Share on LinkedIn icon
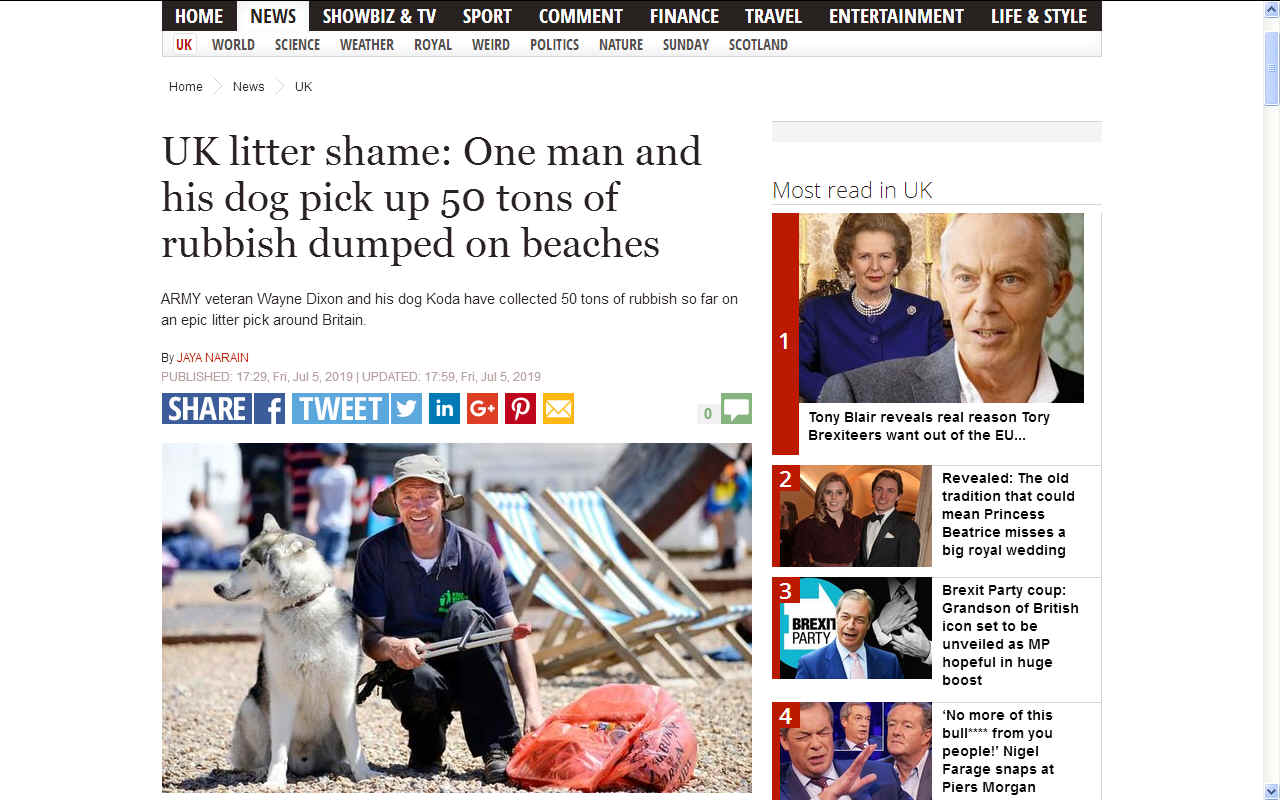Viewport: 1280px width, 800px height. tap(444, 408)
